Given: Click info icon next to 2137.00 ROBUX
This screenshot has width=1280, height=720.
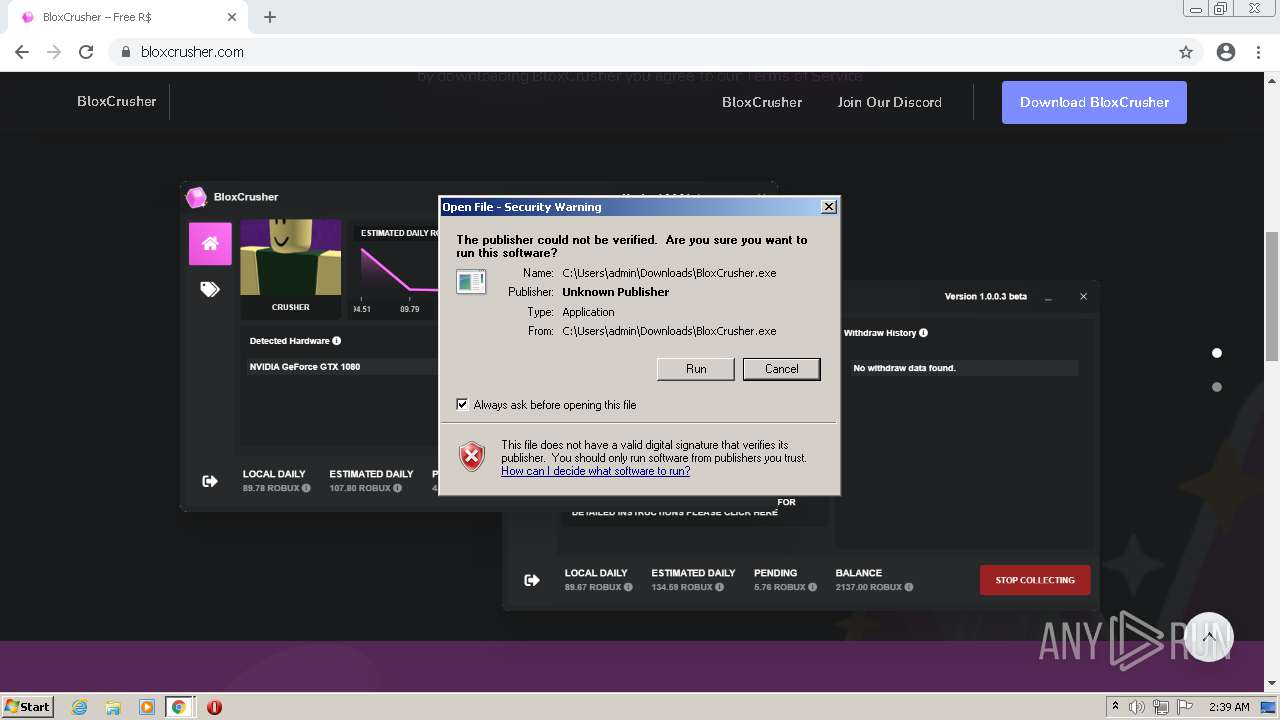Looking at the screenshot, I should click(908, 587).
